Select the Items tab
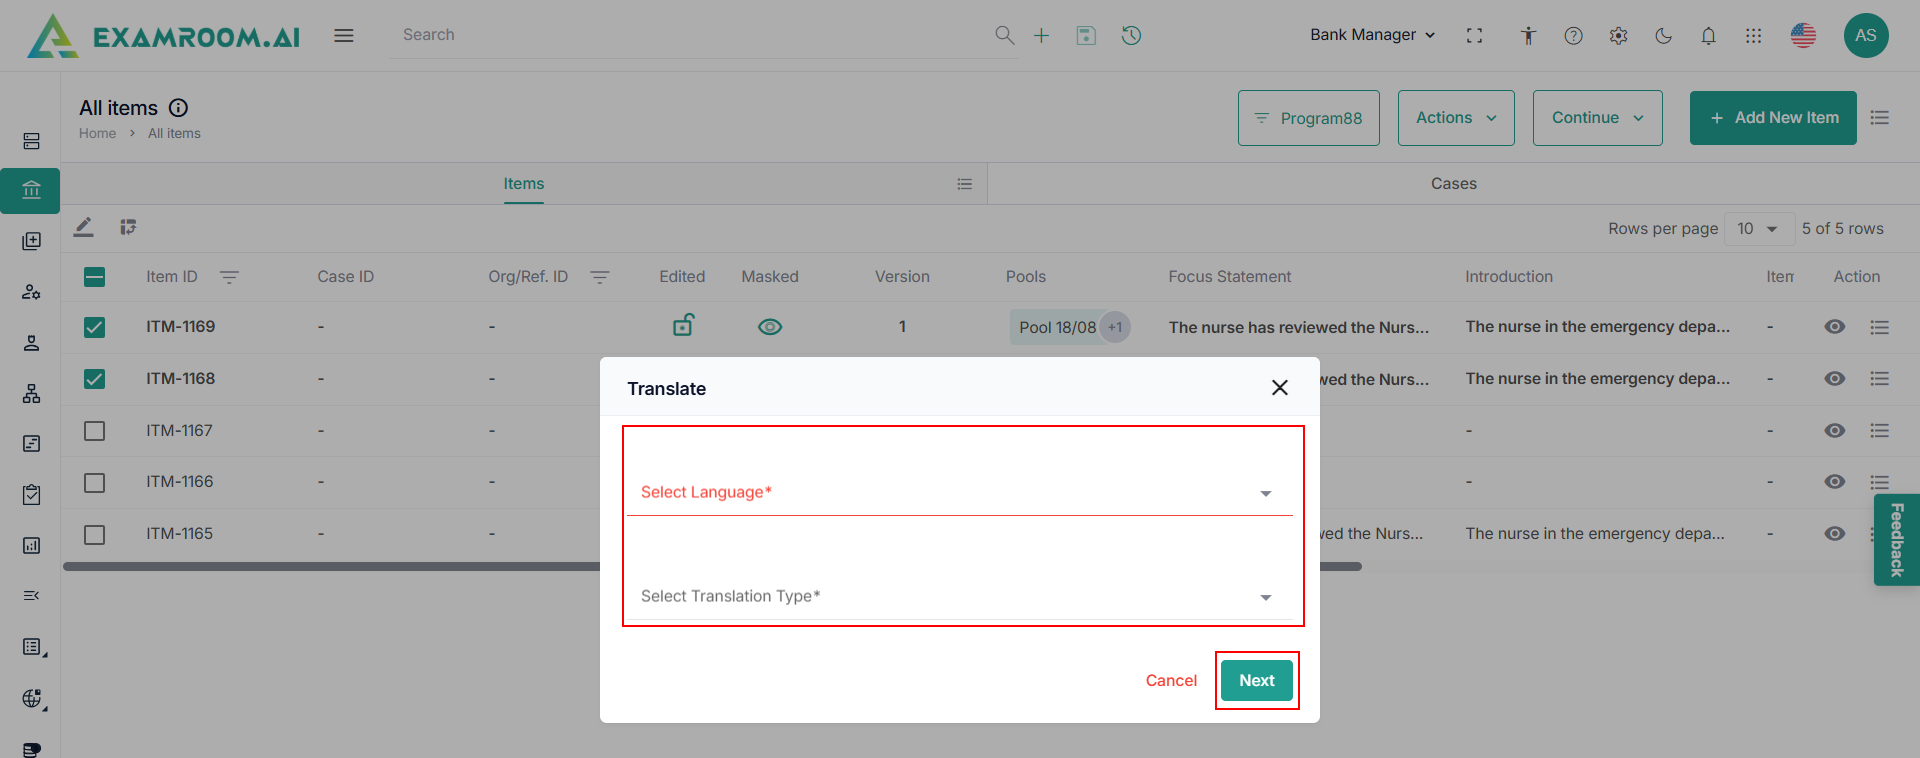Image resolution: width=1920 pixels, height=758 pixels. [x=523, y=184]
